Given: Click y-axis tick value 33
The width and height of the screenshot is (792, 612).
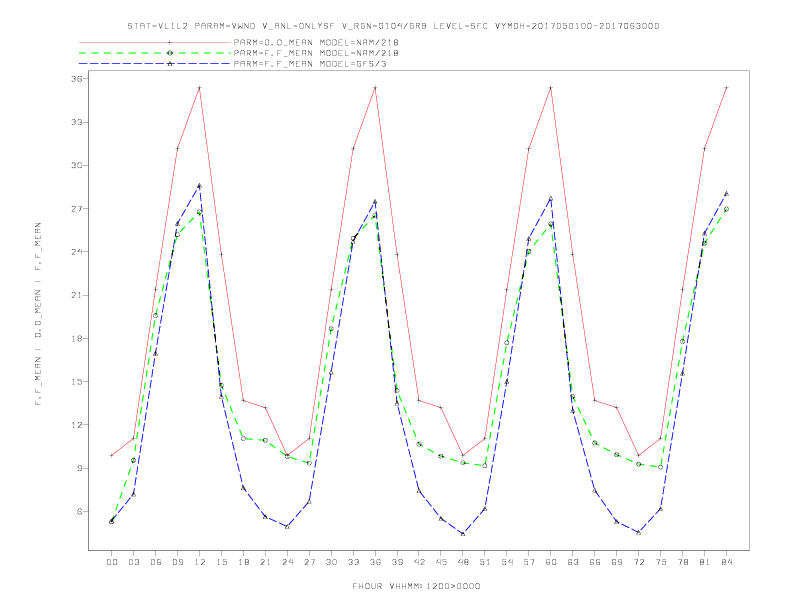Looking at the screenshot, I should coord(76,122).
